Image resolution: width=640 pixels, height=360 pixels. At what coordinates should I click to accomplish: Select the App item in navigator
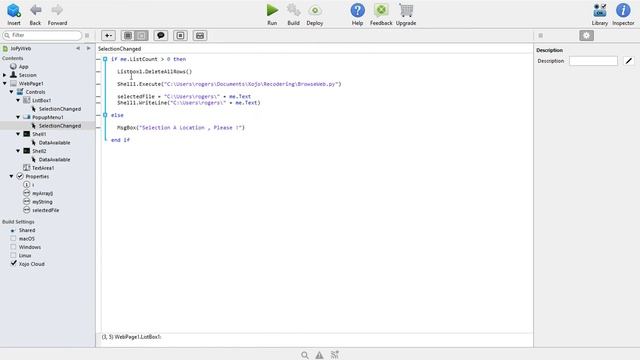click(24, 67)
